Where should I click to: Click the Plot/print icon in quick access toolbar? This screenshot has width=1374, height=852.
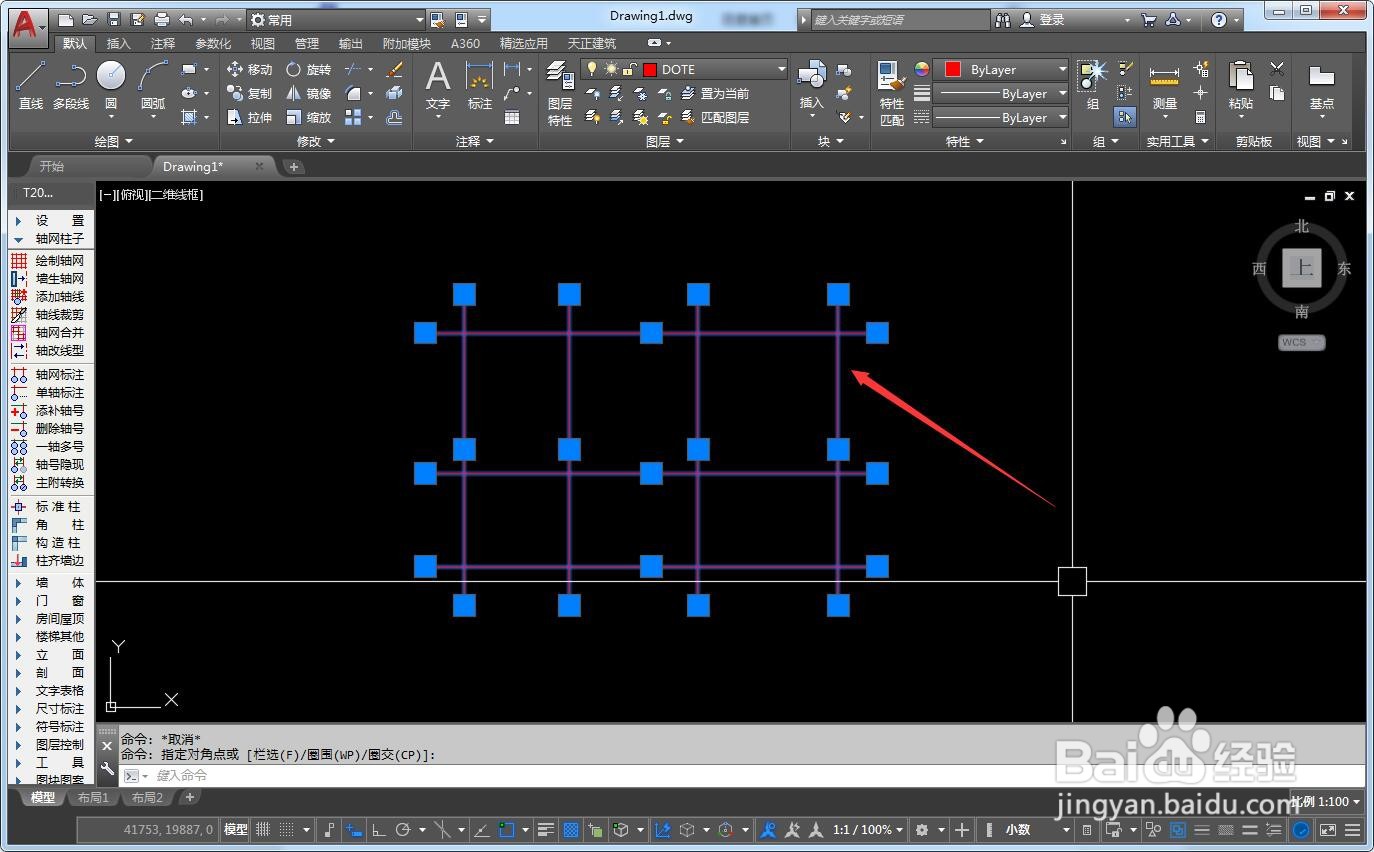click(x=161, y=20)
